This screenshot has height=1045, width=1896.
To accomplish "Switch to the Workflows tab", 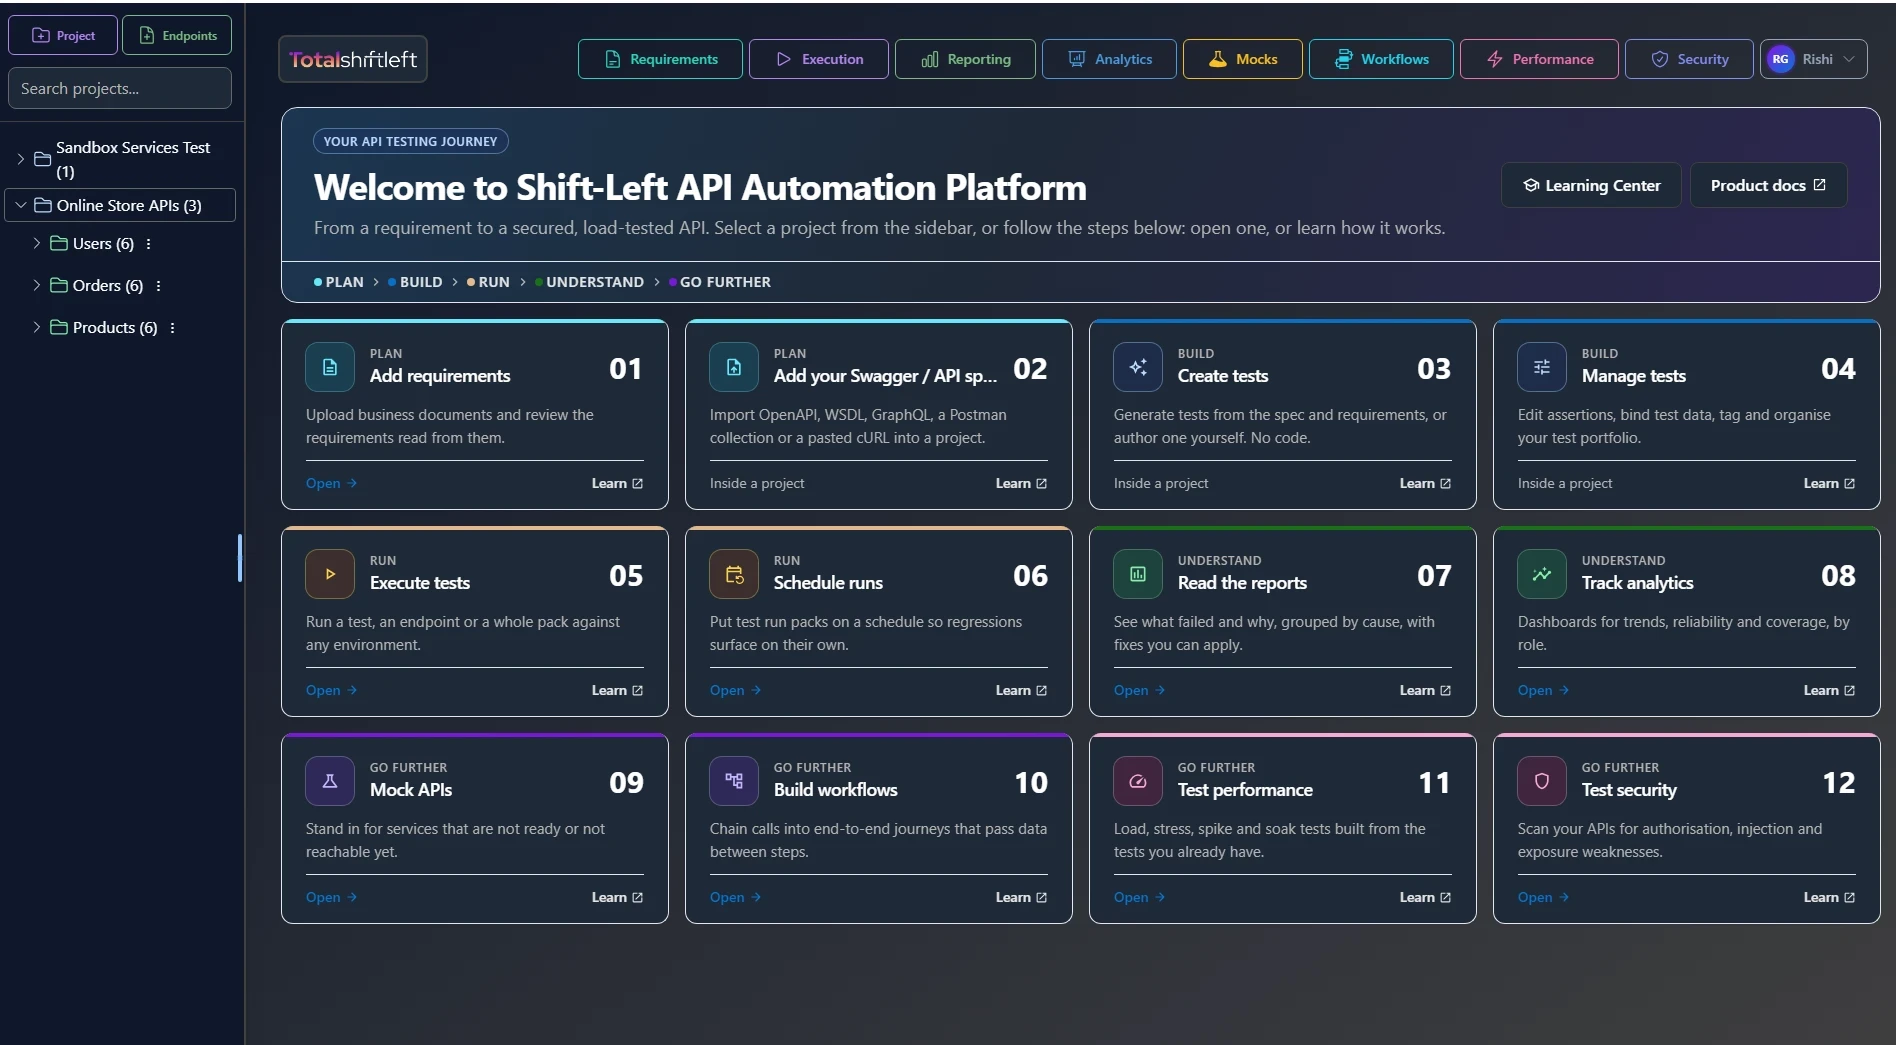I will (1381, 59).
